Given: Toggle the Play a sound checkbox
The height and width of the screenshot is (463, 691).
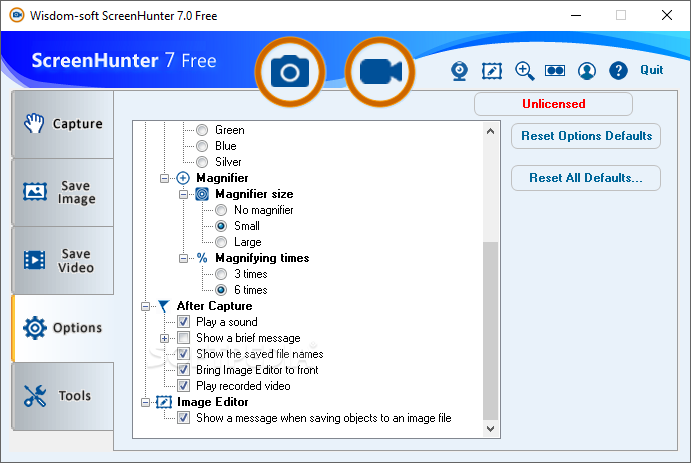Looking at the screenshot, I should [183, 322].
